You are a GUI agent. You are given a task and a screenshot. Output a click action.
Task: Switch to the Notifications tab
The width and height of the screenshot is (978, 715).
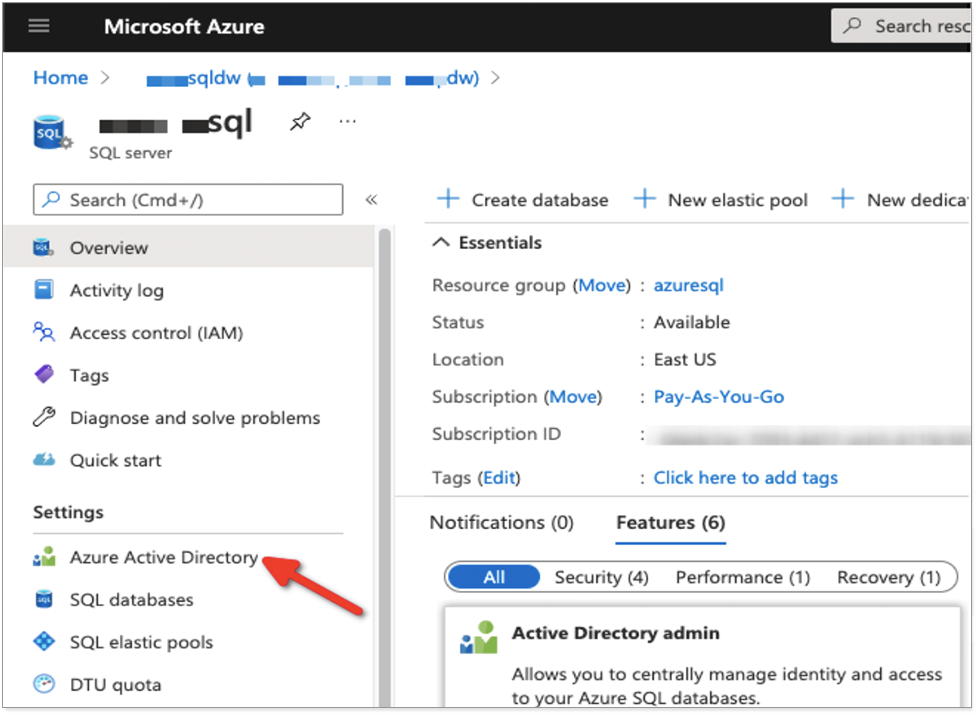pos(502,522)
